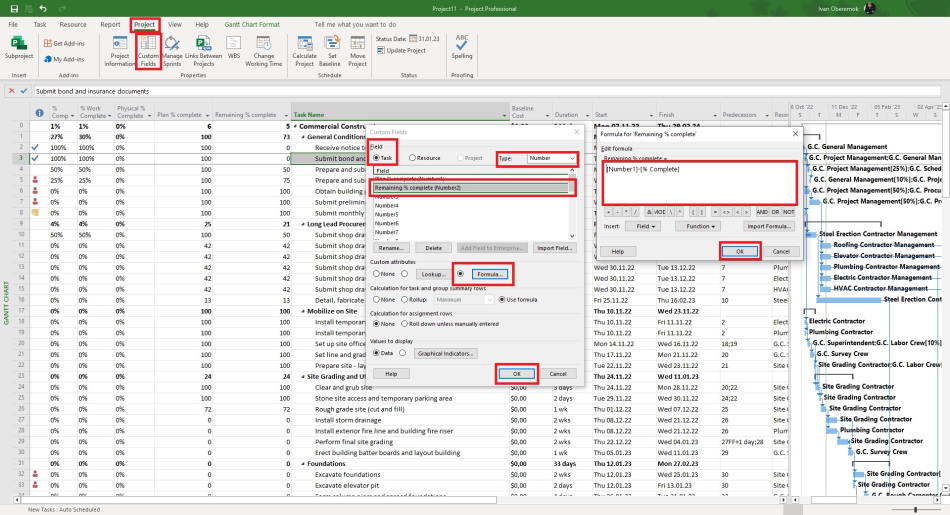Click the Import Formula... button
Screen dimensions: 950x515
pyautogui.click(x=768, y=227)
